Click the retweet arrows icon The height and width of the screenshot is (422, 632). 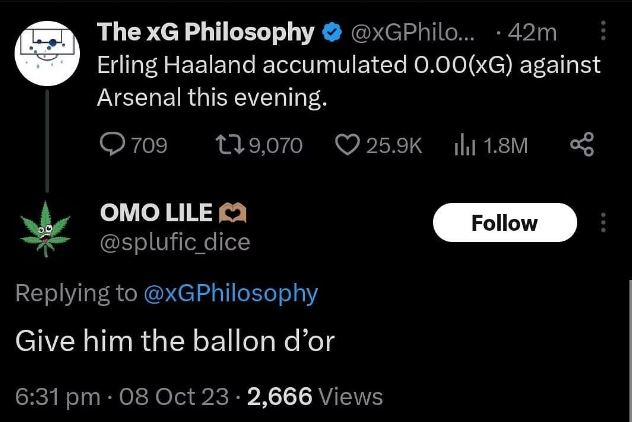click(x=227, y=146)
